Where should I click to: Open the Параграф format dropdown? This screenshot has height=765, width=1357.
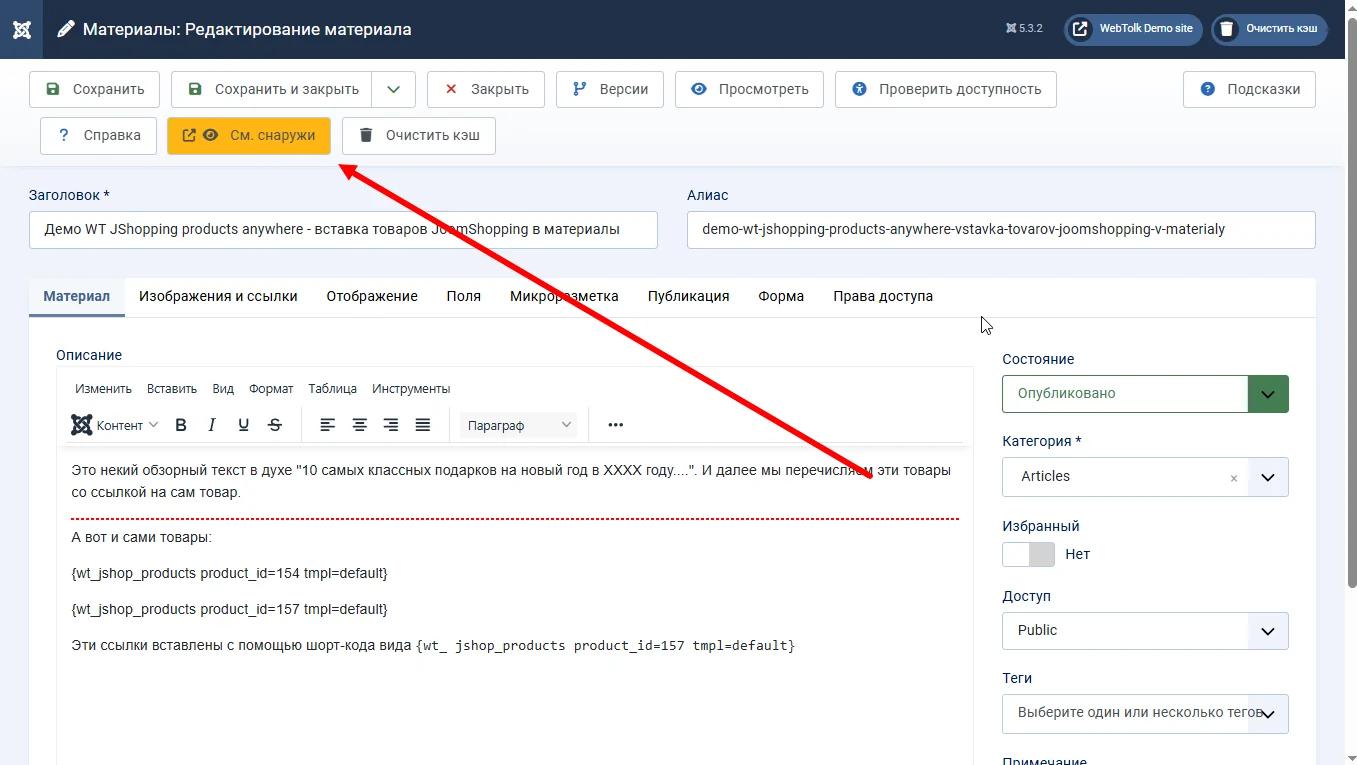517,424
